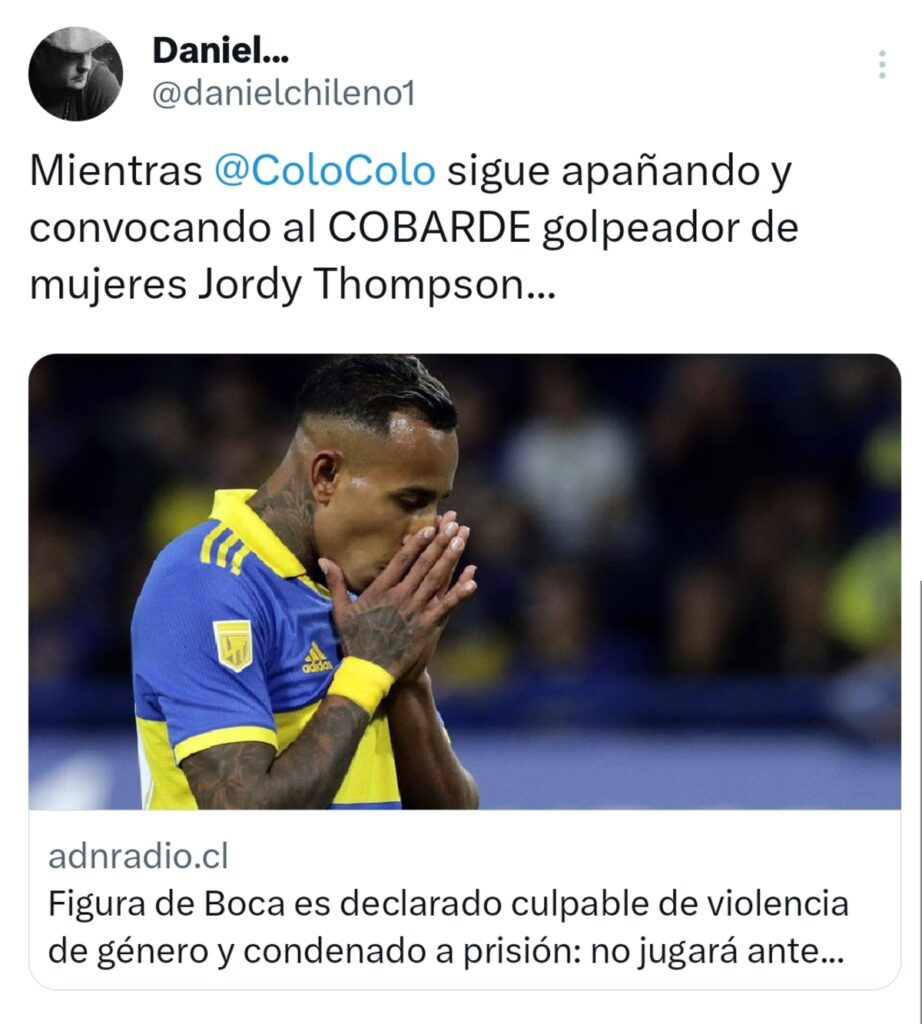This screenshot has height=1024, width=922.
Task: Click the word Mientras starting the tweet
Action: click(116, 172)
